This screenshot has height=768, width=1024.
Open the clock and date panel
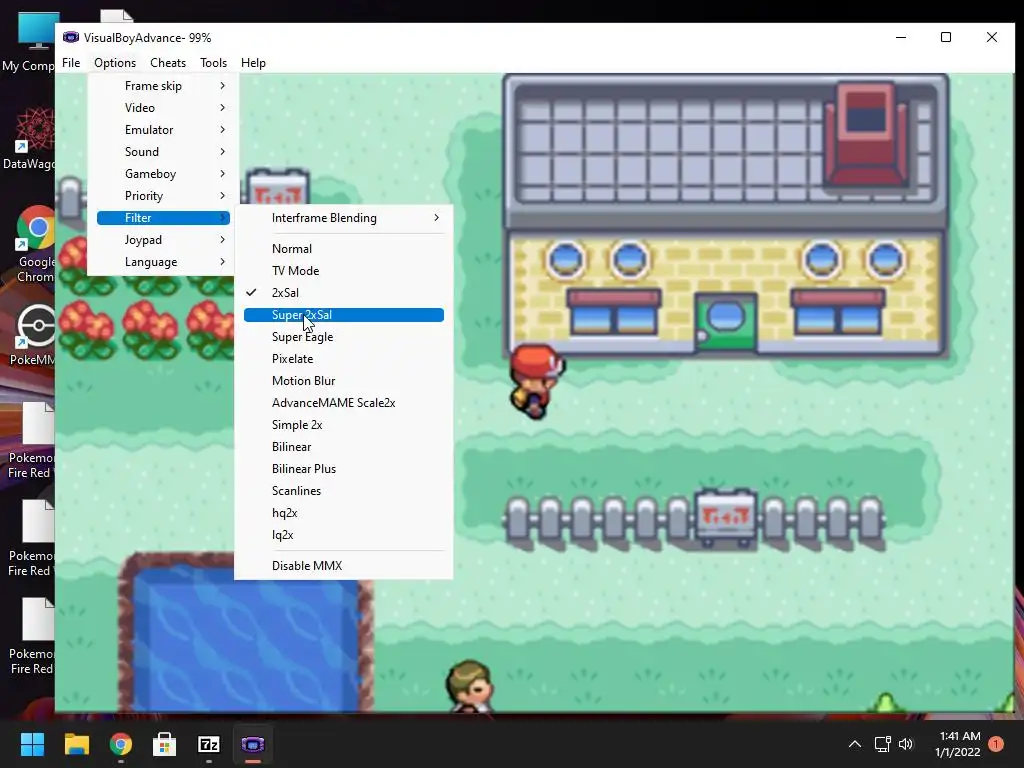[957, 744]
